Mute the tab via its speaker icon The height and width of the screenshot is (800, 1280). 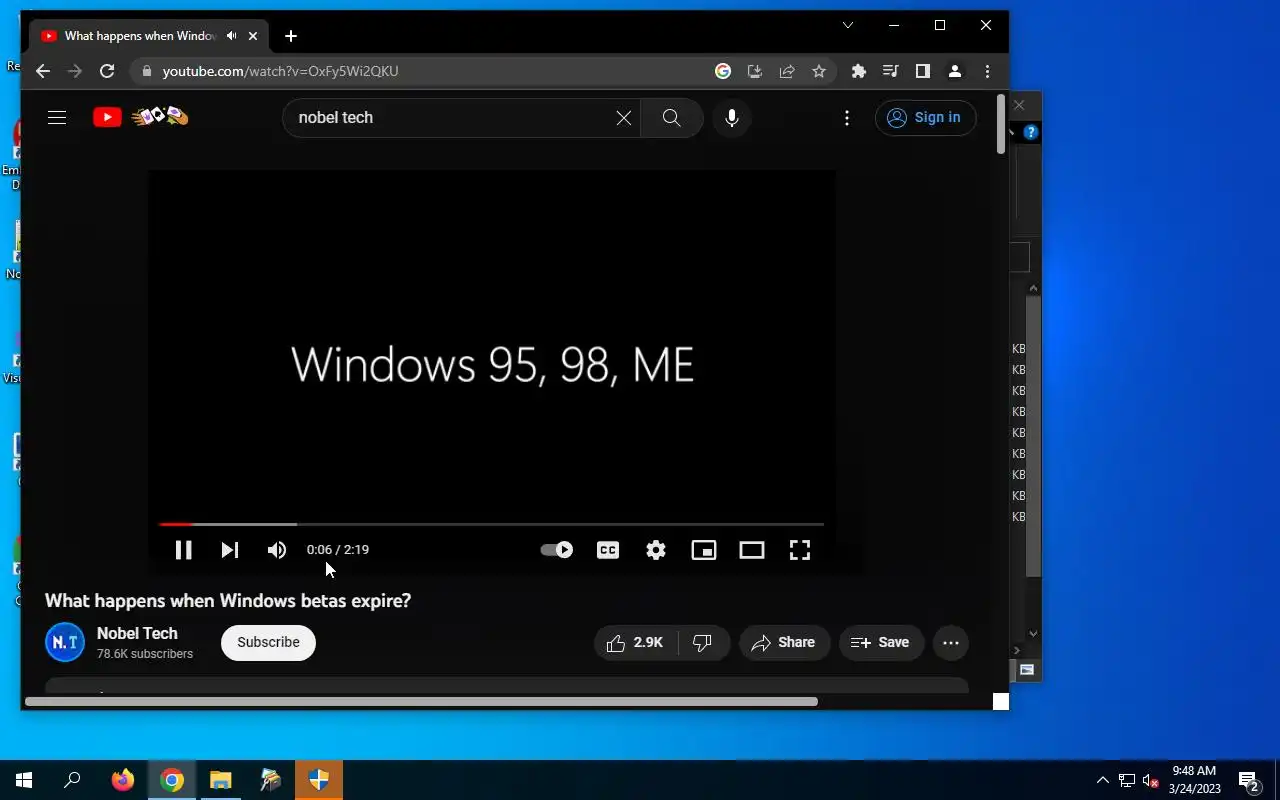tap(232, 36)
